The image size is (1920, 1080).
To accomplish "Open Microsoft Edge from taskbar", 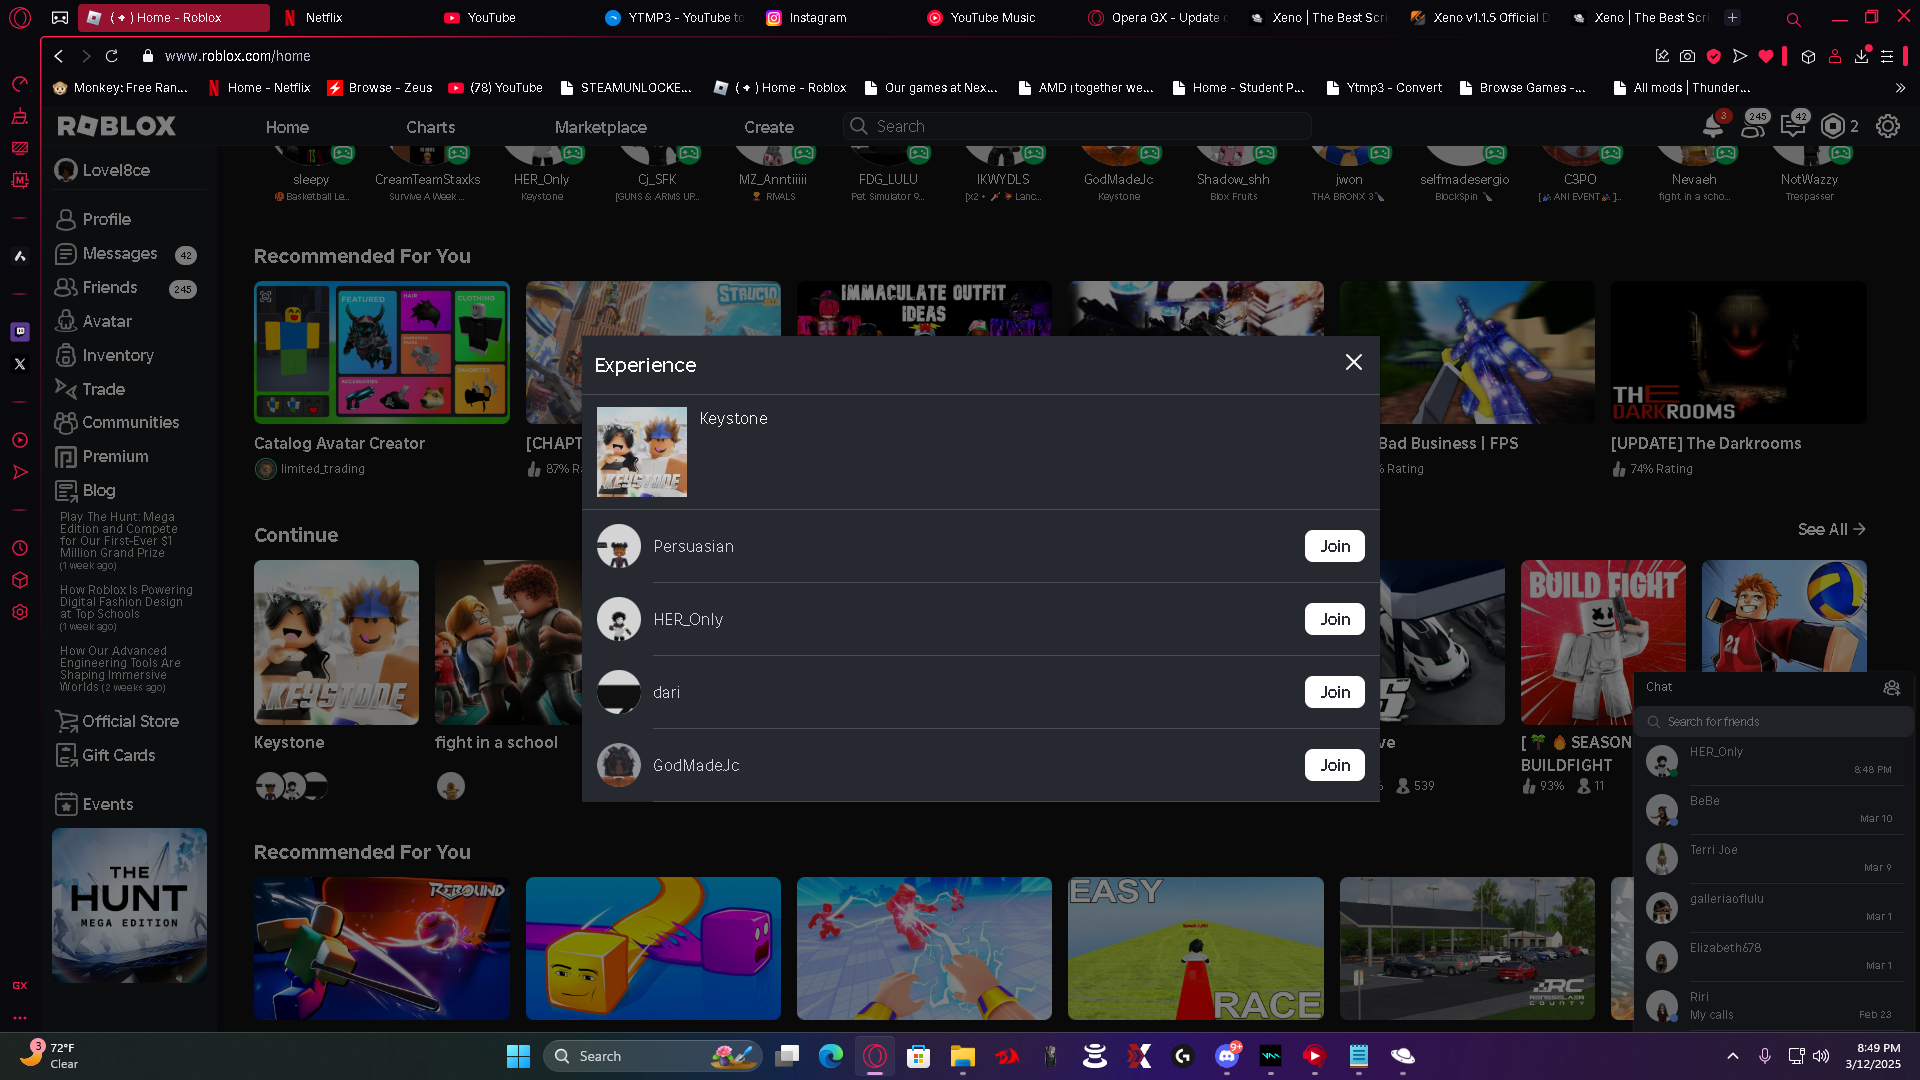I will (x=831, y=1056).
